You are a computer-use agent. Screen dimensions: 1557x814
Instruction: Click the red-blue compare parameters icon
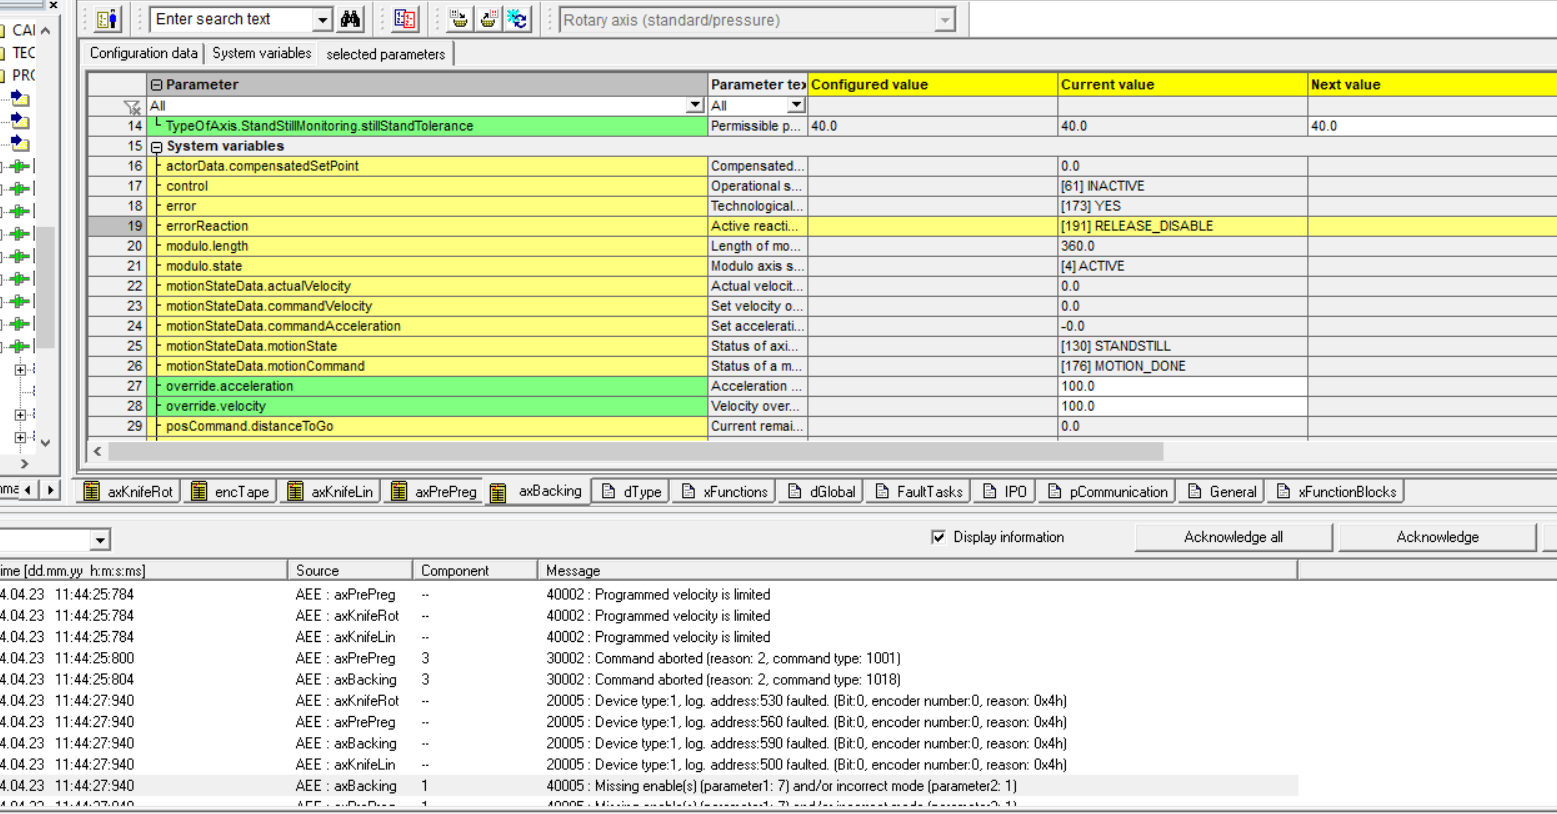coord(405,19)
